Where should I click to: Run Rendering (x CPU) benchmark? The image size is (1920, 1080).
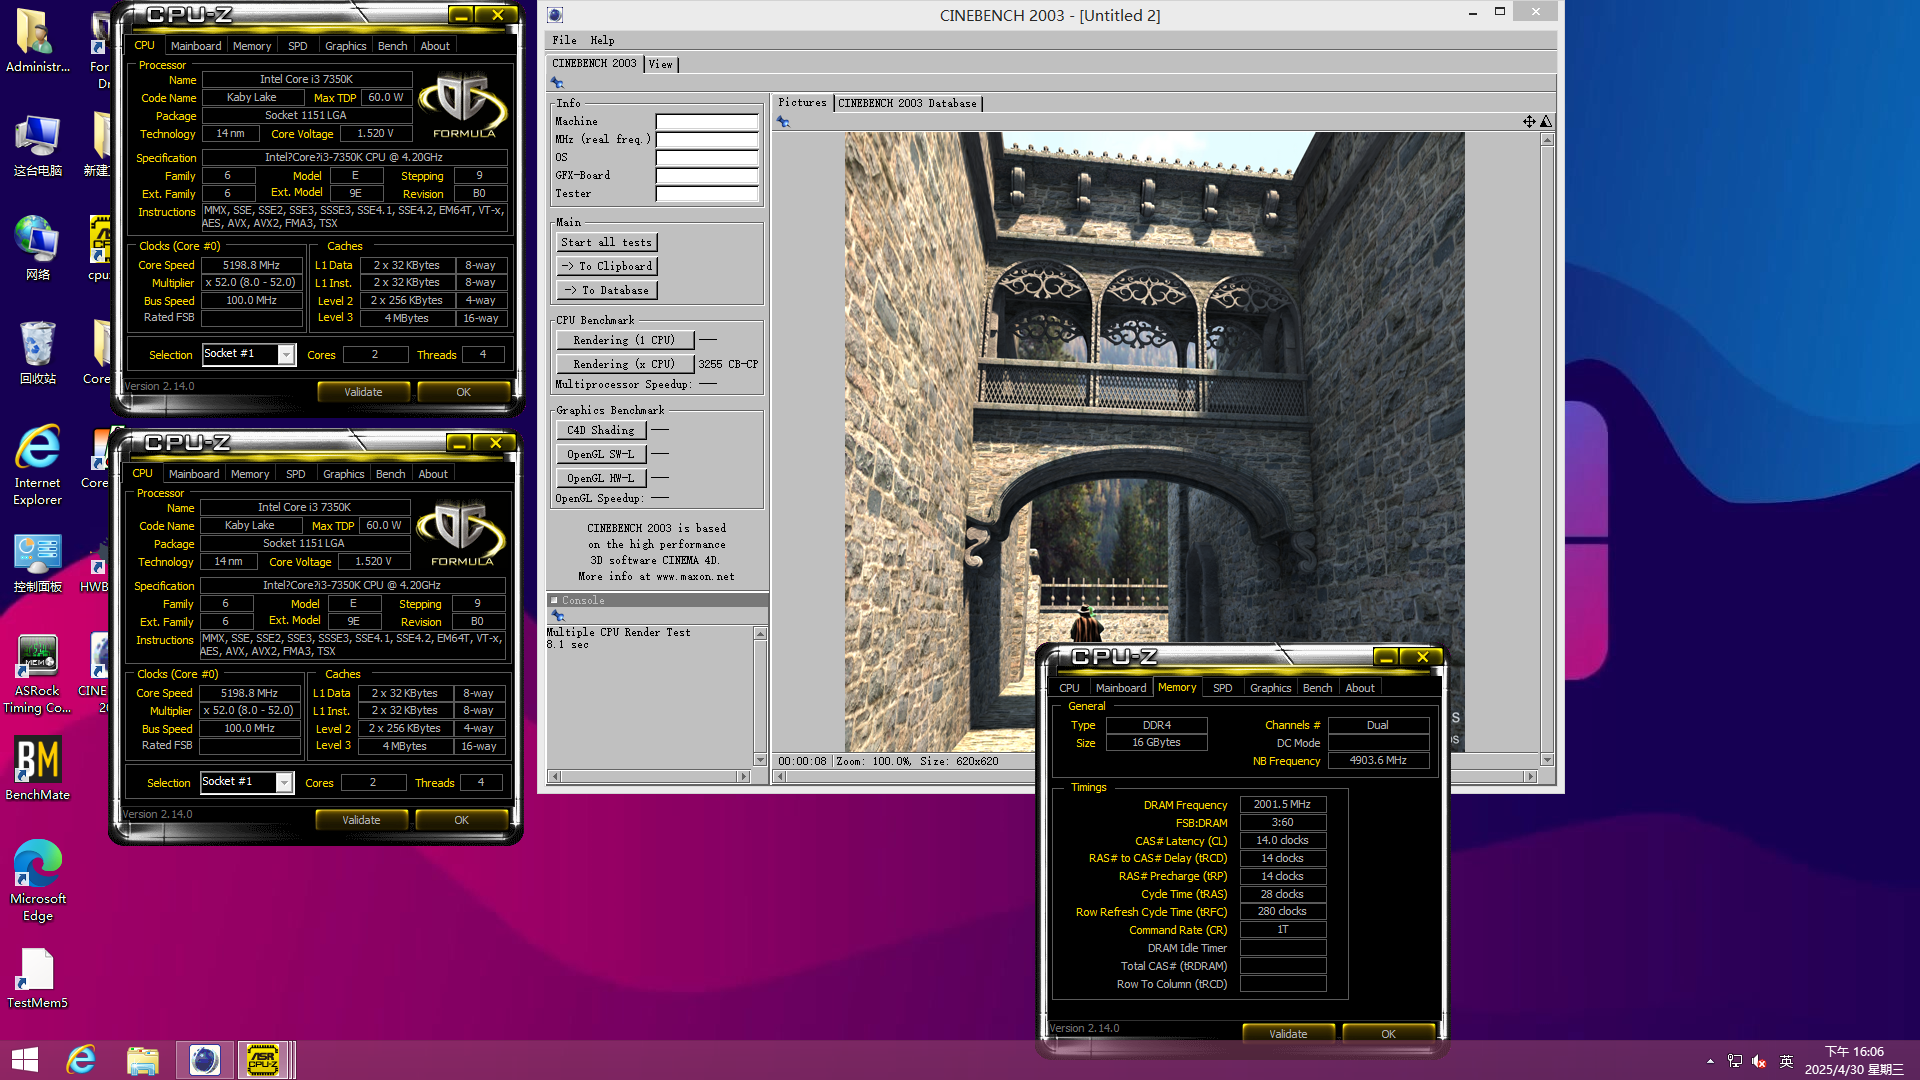point(624,364)
